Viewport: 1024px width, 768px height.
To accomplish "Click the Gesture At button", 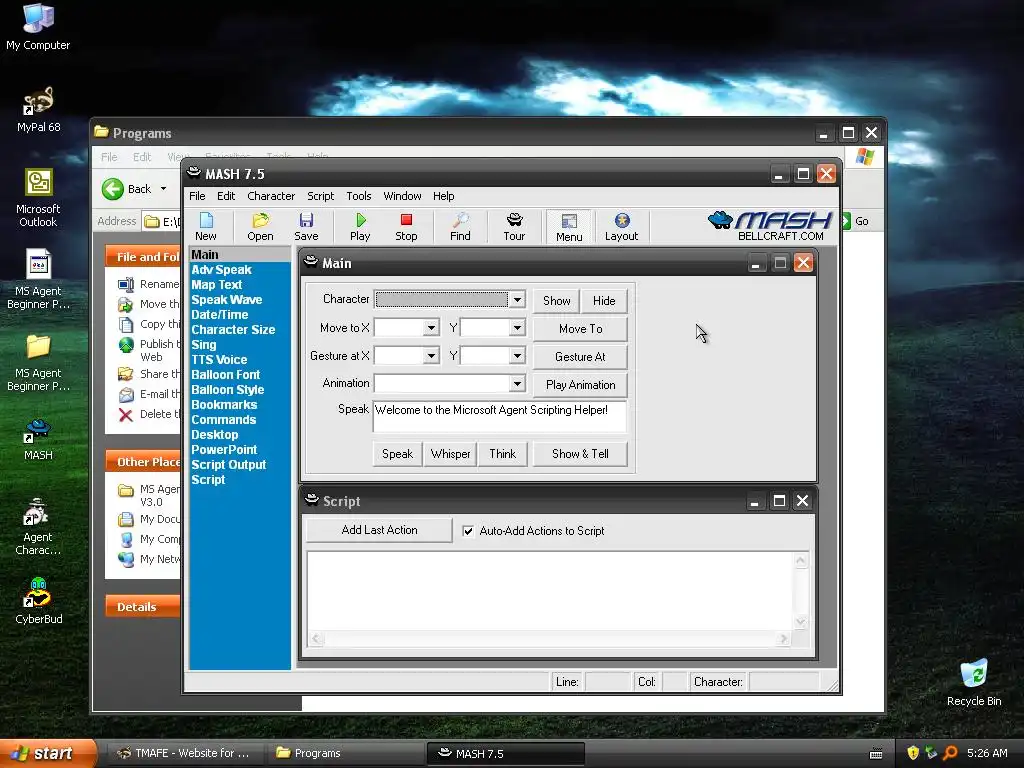I will coord(581,357).
